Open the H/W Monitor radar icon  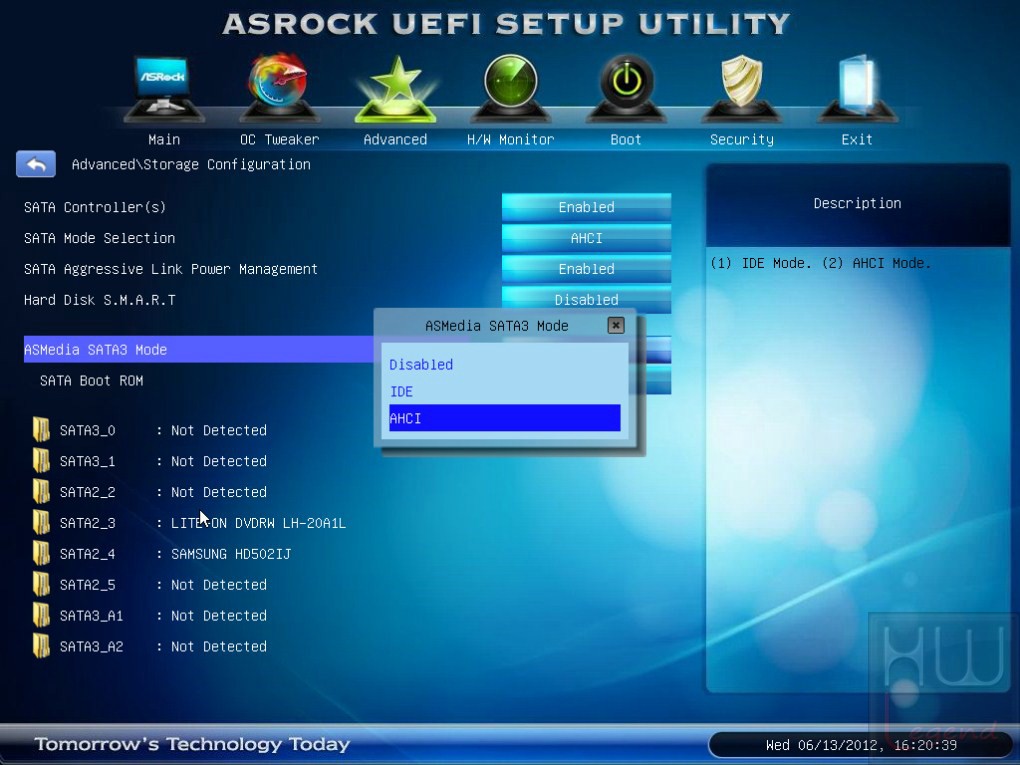coord(511,87)
